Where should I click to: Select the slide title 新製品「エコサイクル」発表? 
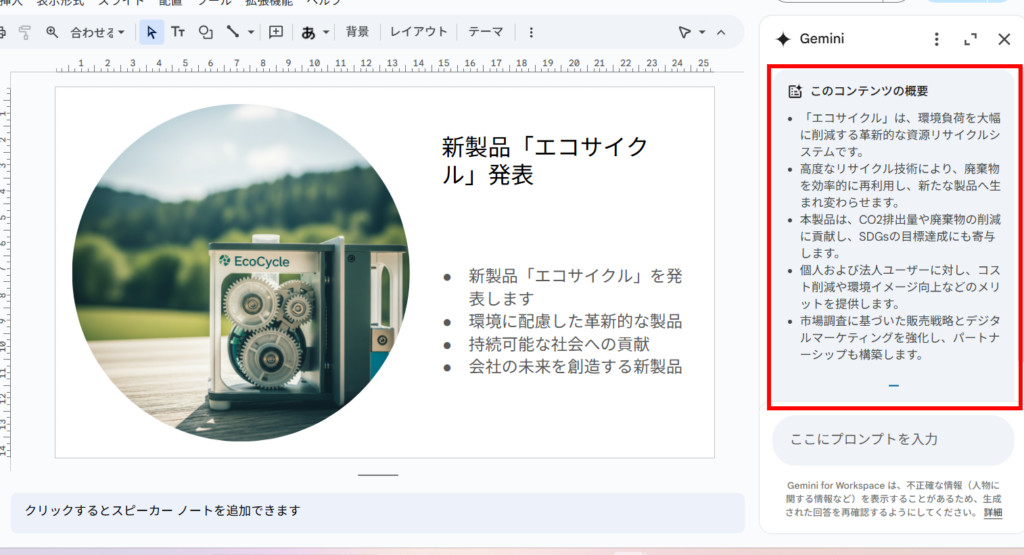(544, 161)
